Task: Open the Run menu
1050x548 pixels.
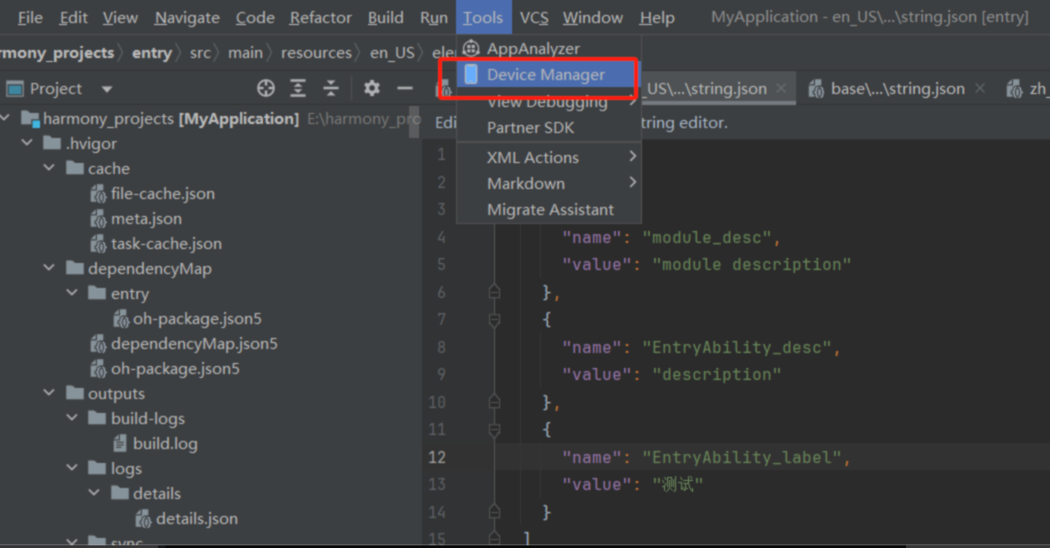Action: coord(433,17)
